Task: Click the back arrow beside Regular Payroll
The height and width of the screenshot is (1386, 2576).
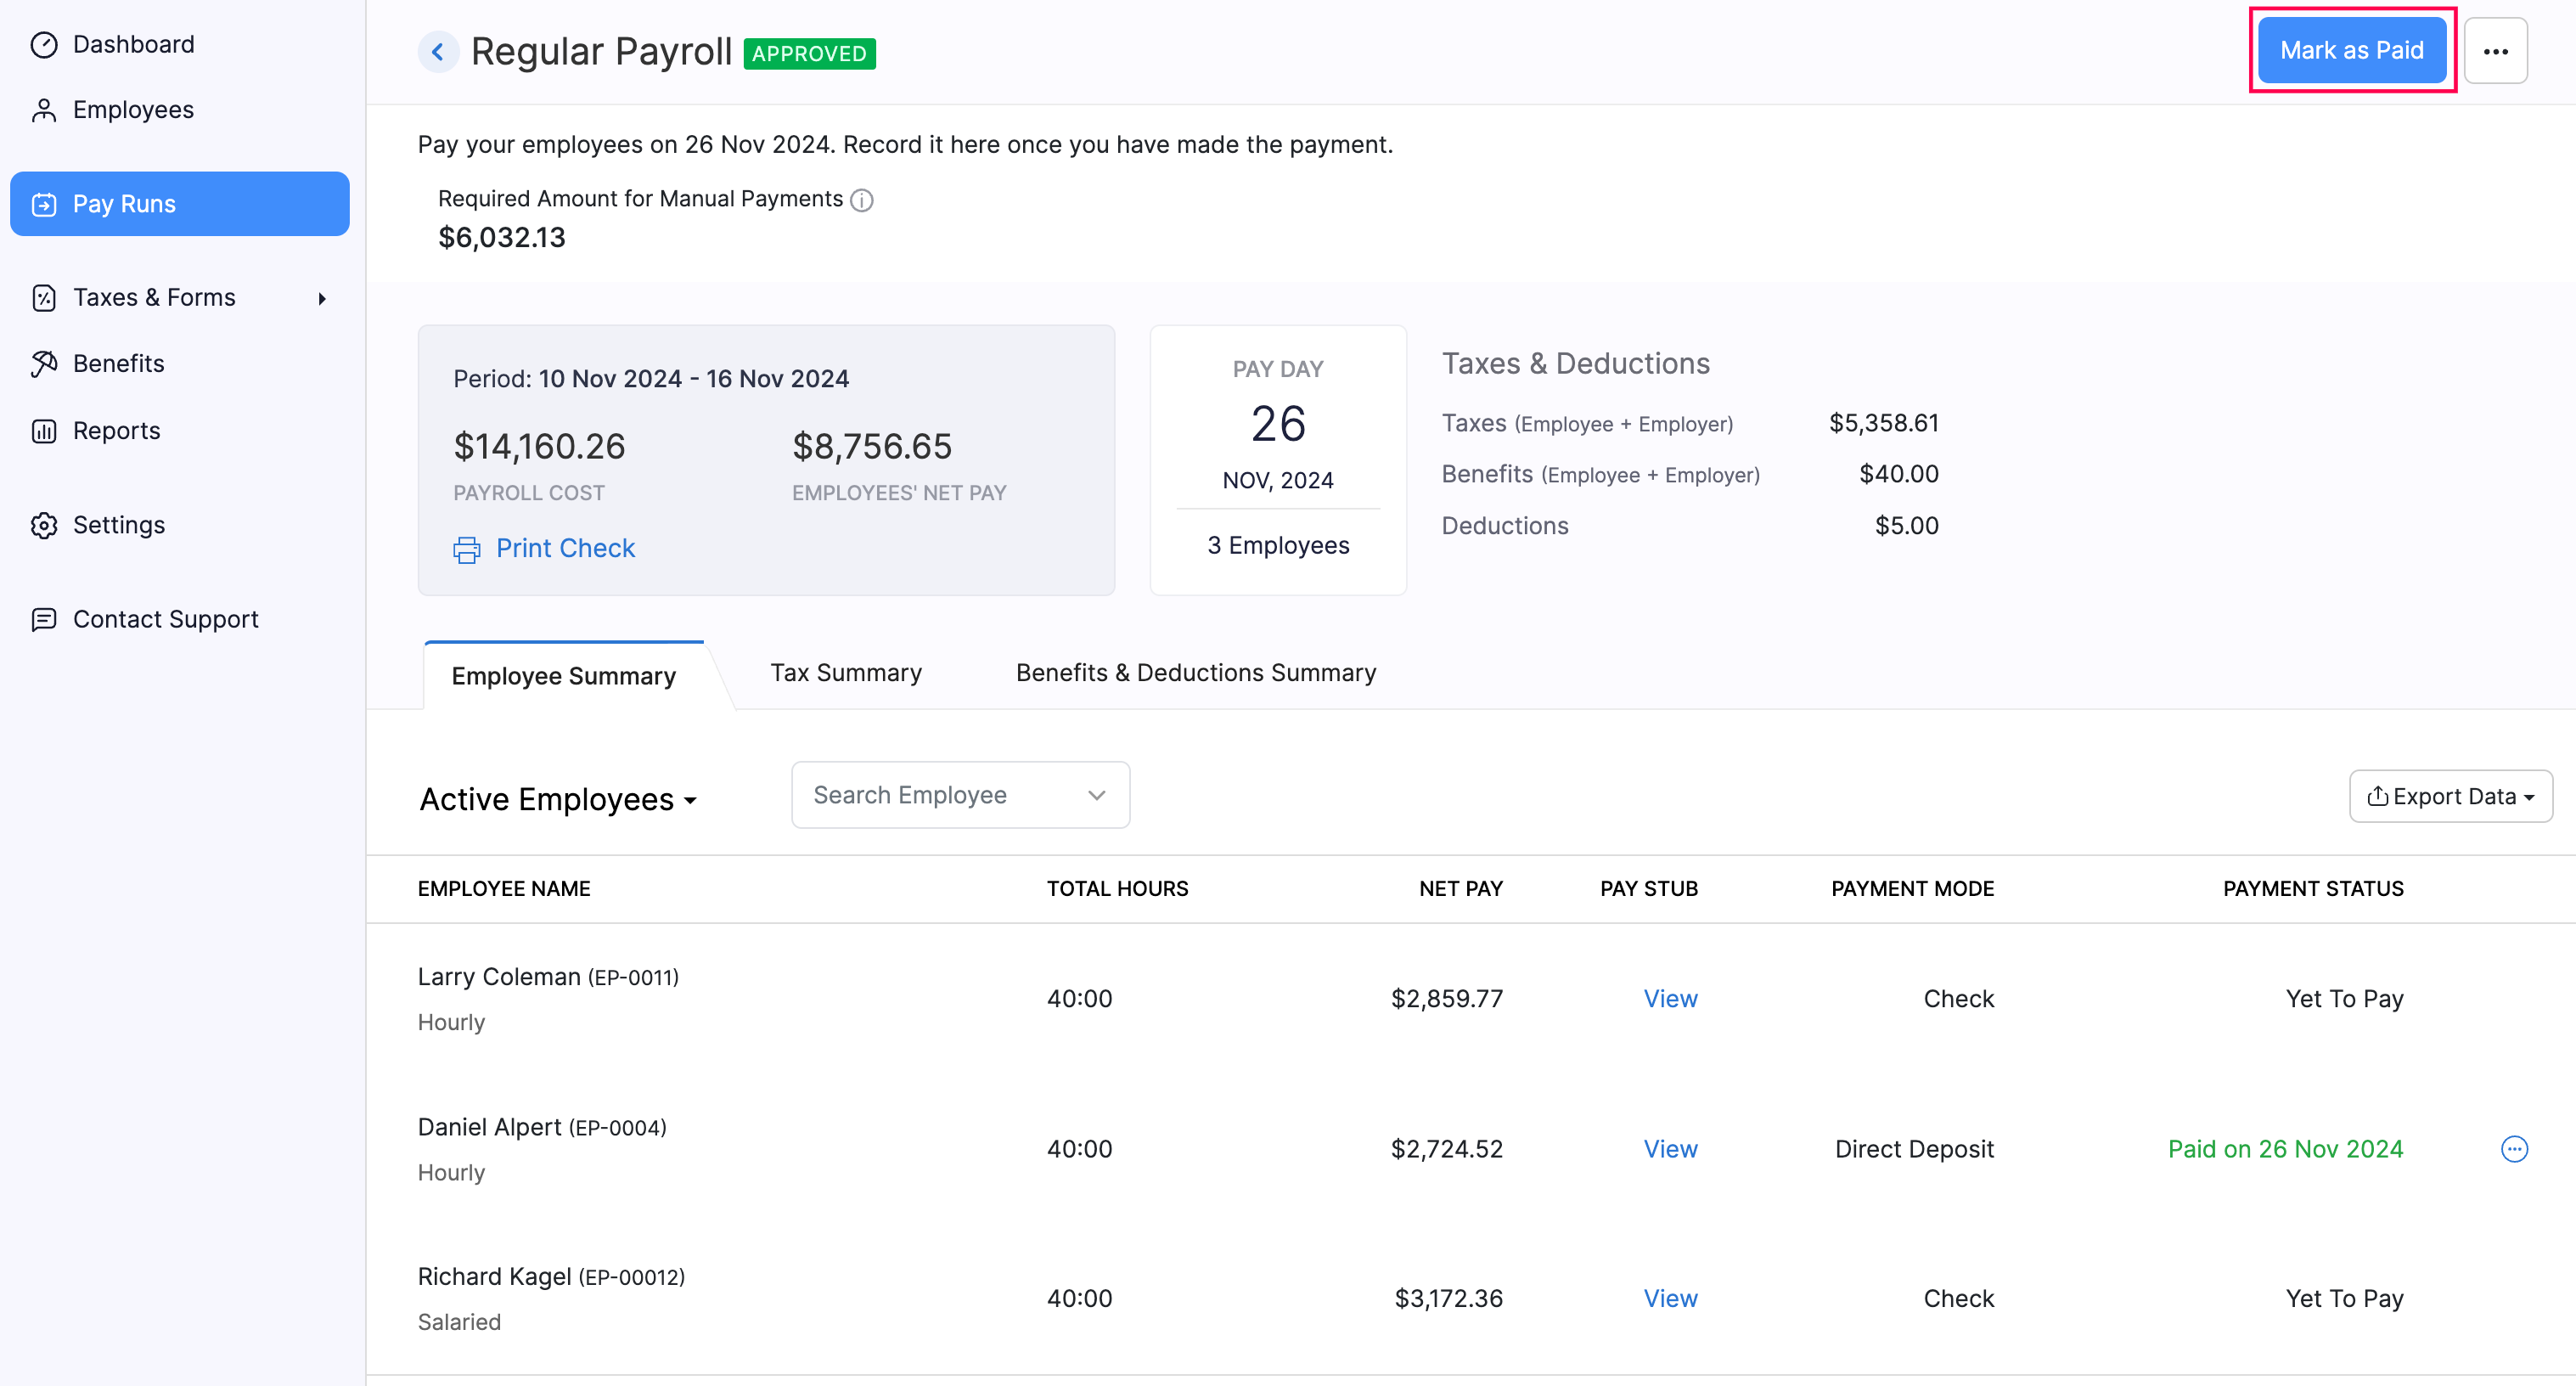Action: pyautogui.click(x=438, y=51)
